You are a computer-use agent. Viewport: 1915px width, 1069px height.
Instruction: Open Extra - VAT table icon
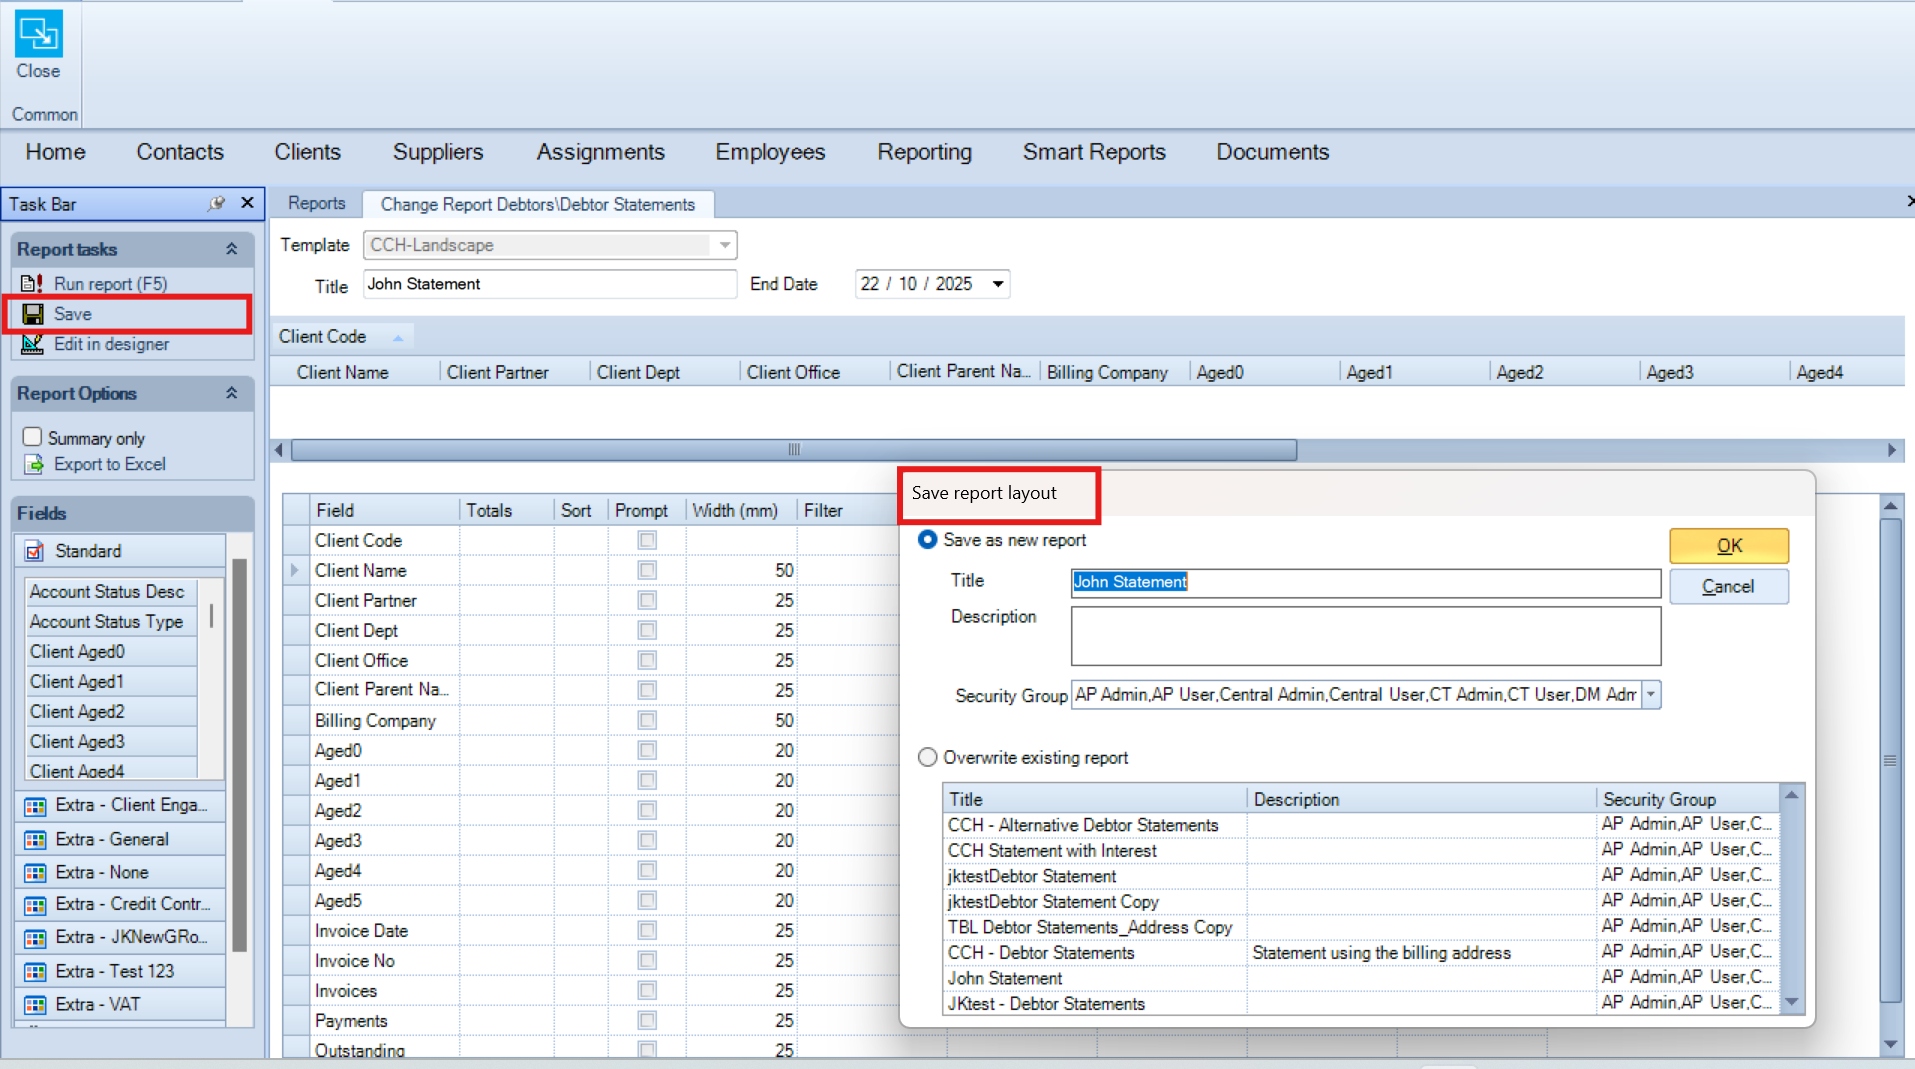click(x=35, y=1005)
